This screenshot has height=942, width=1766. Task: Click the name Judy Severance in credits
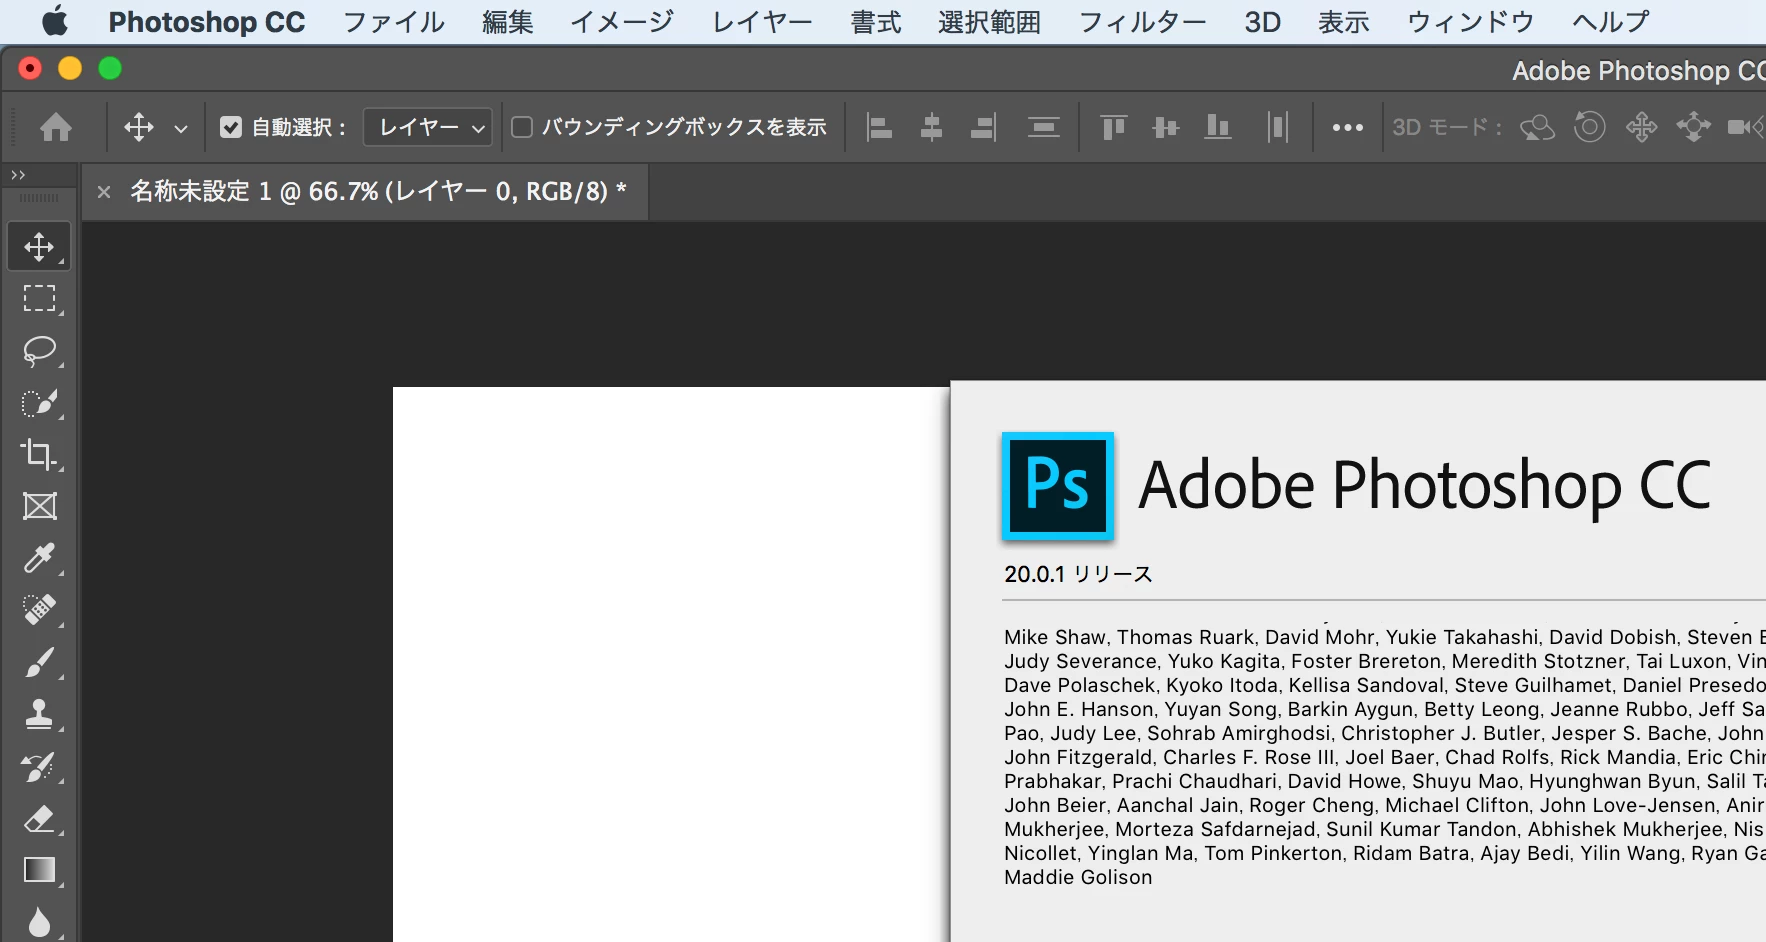1080,661
